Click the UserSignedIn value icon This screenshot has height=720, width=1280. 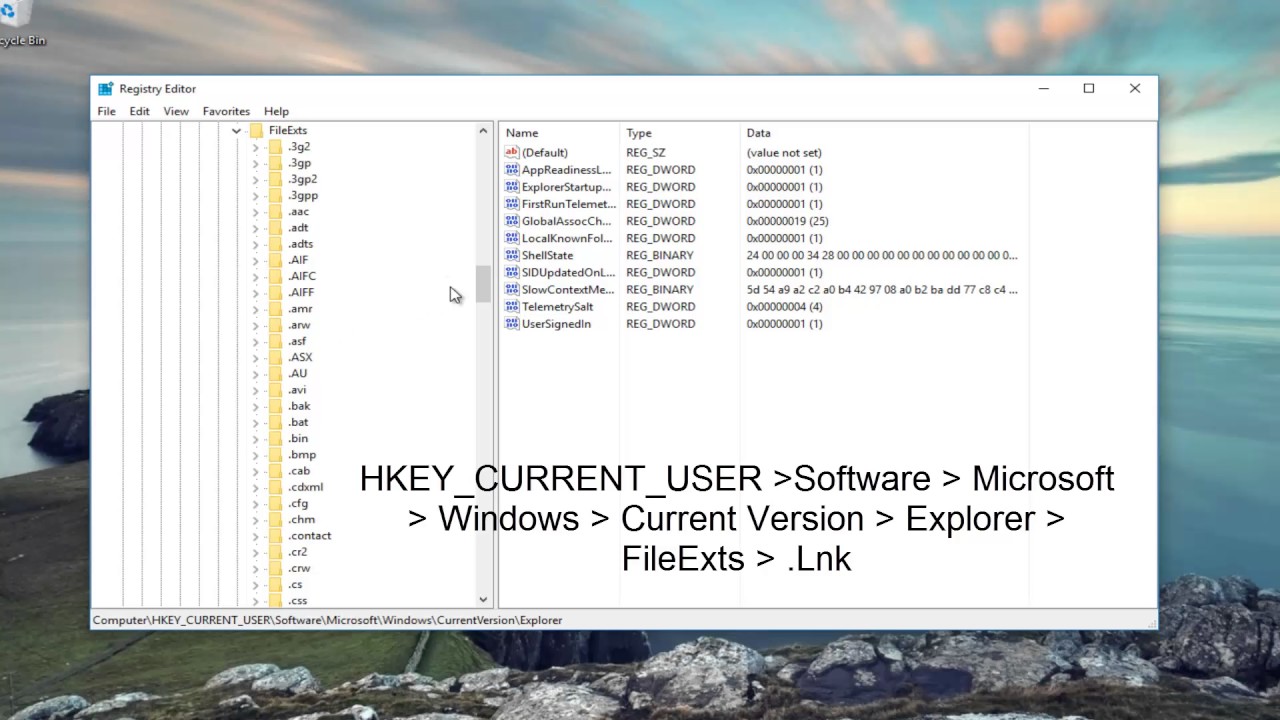[512, 324]
